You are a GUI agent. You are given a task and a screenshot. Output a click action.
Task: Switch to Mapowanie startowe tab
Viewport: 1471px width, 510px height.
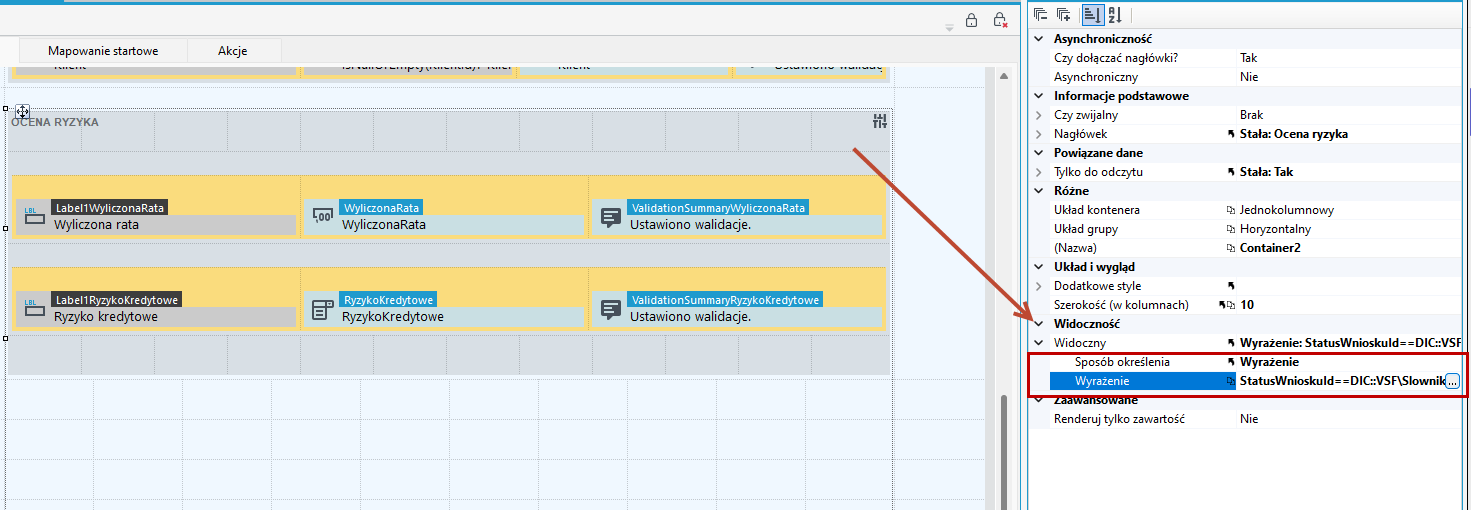click(x=103, y=51)
